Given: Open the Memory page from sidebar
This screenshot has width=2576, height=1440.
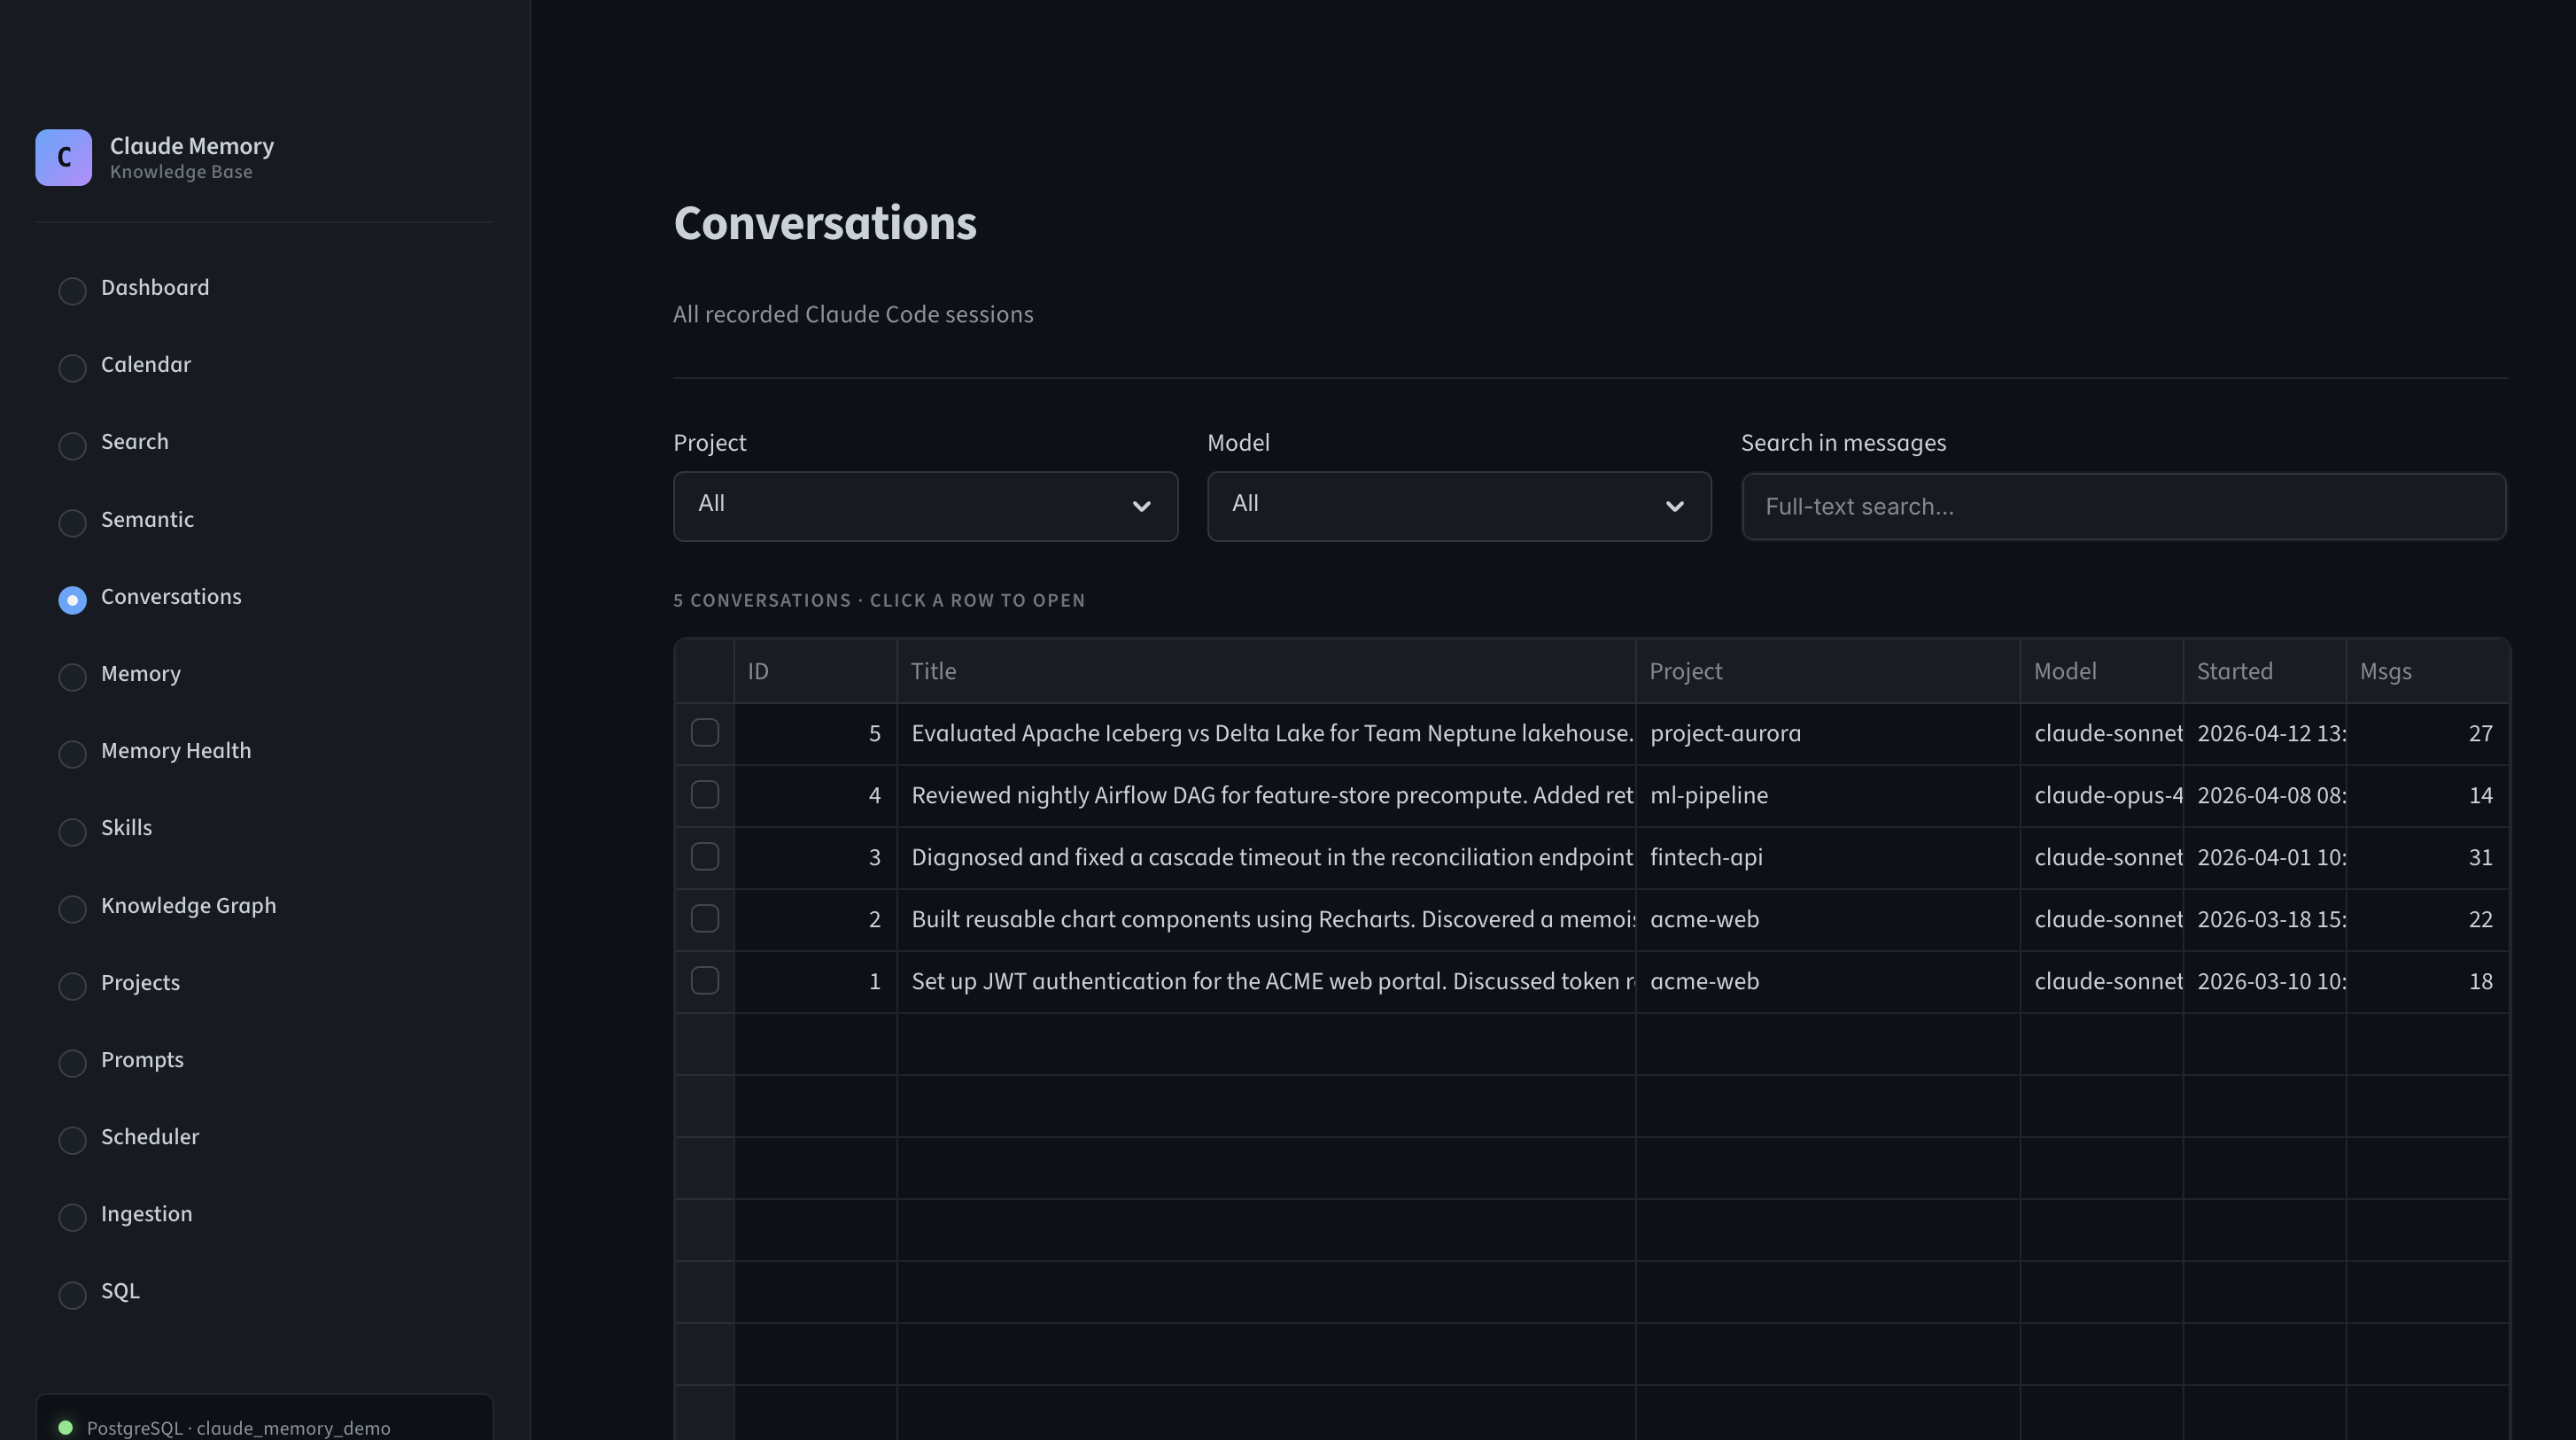Looking at the screenshot, I should pos(141,674).
